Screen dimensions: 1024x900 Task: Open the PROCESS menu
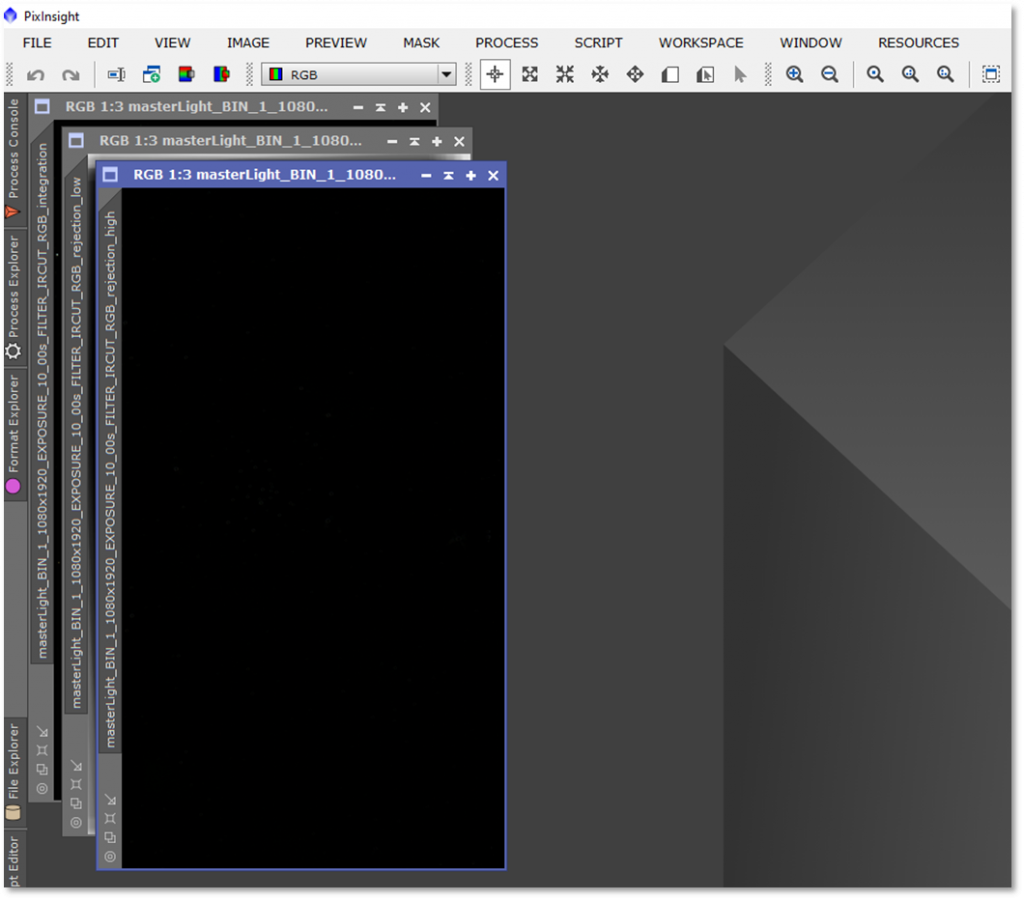point(506,43)
